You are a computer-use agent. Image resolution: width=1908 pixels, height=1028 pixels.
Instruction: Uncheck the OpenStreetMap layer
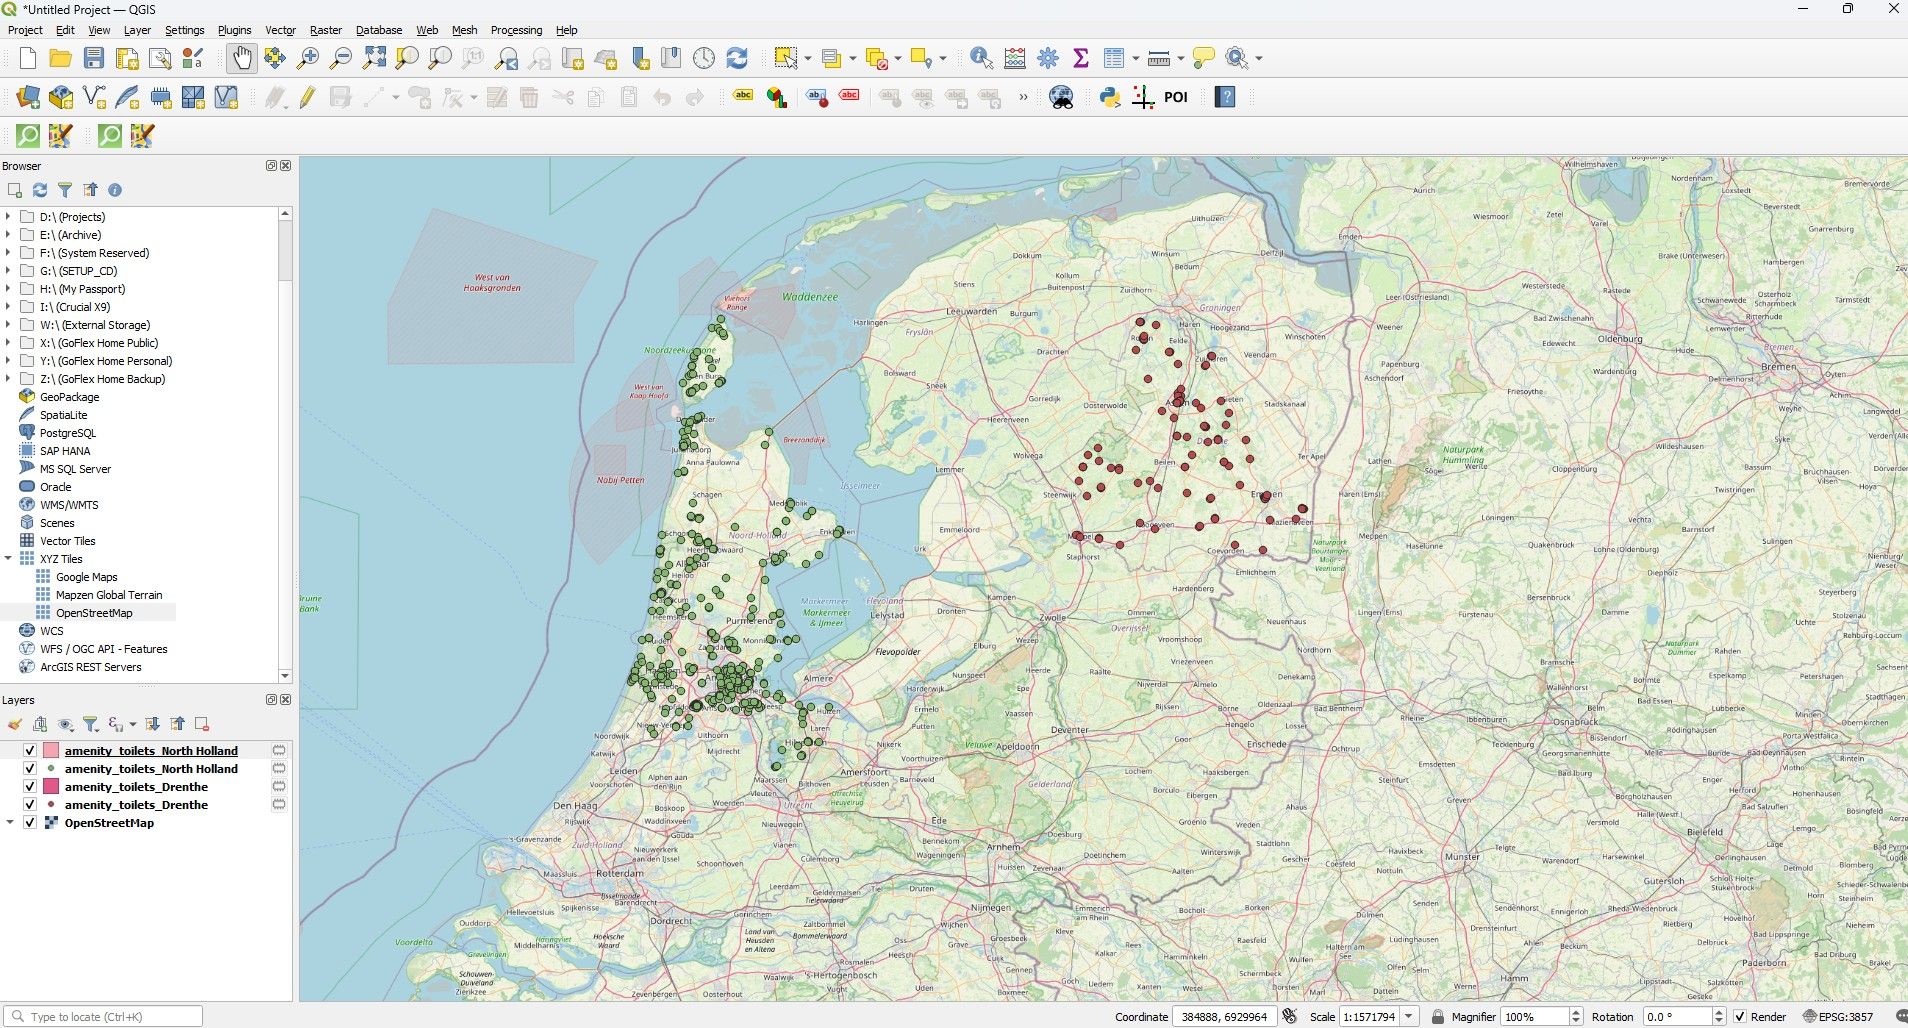[x=29, y=822]
